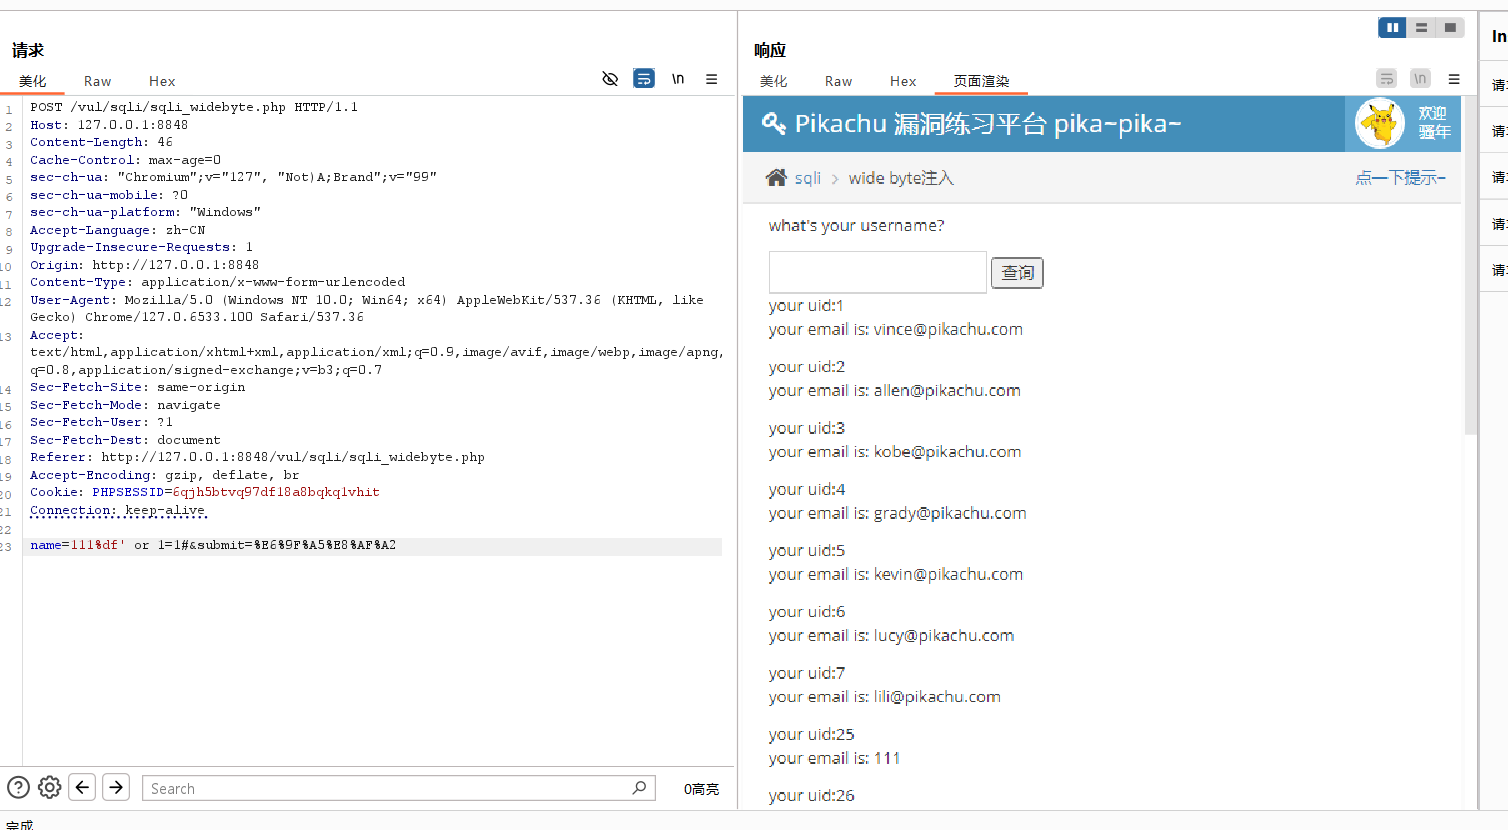Click the rendered page vertical scrollbar
This screenshot has width=1508, height=830.
tap(1470, 300)
